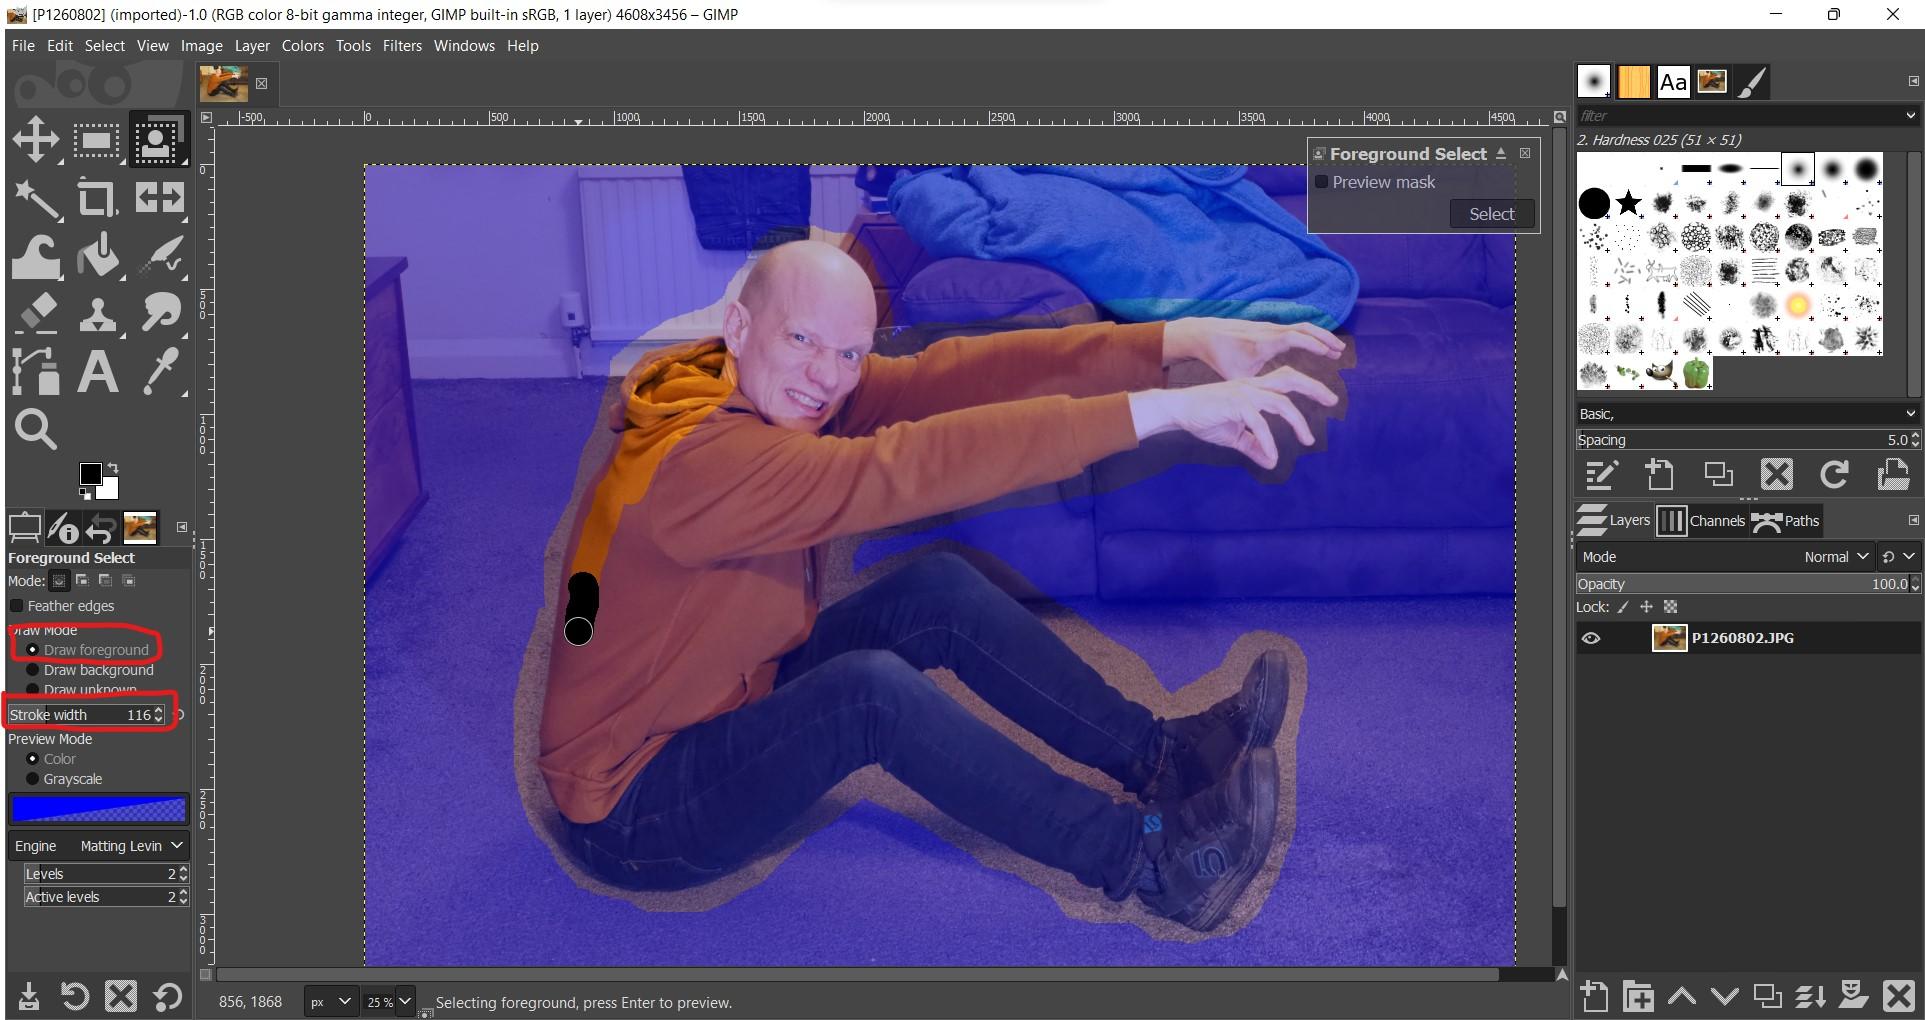Select the Fuzzy Select tool

(x=36, y=197)
